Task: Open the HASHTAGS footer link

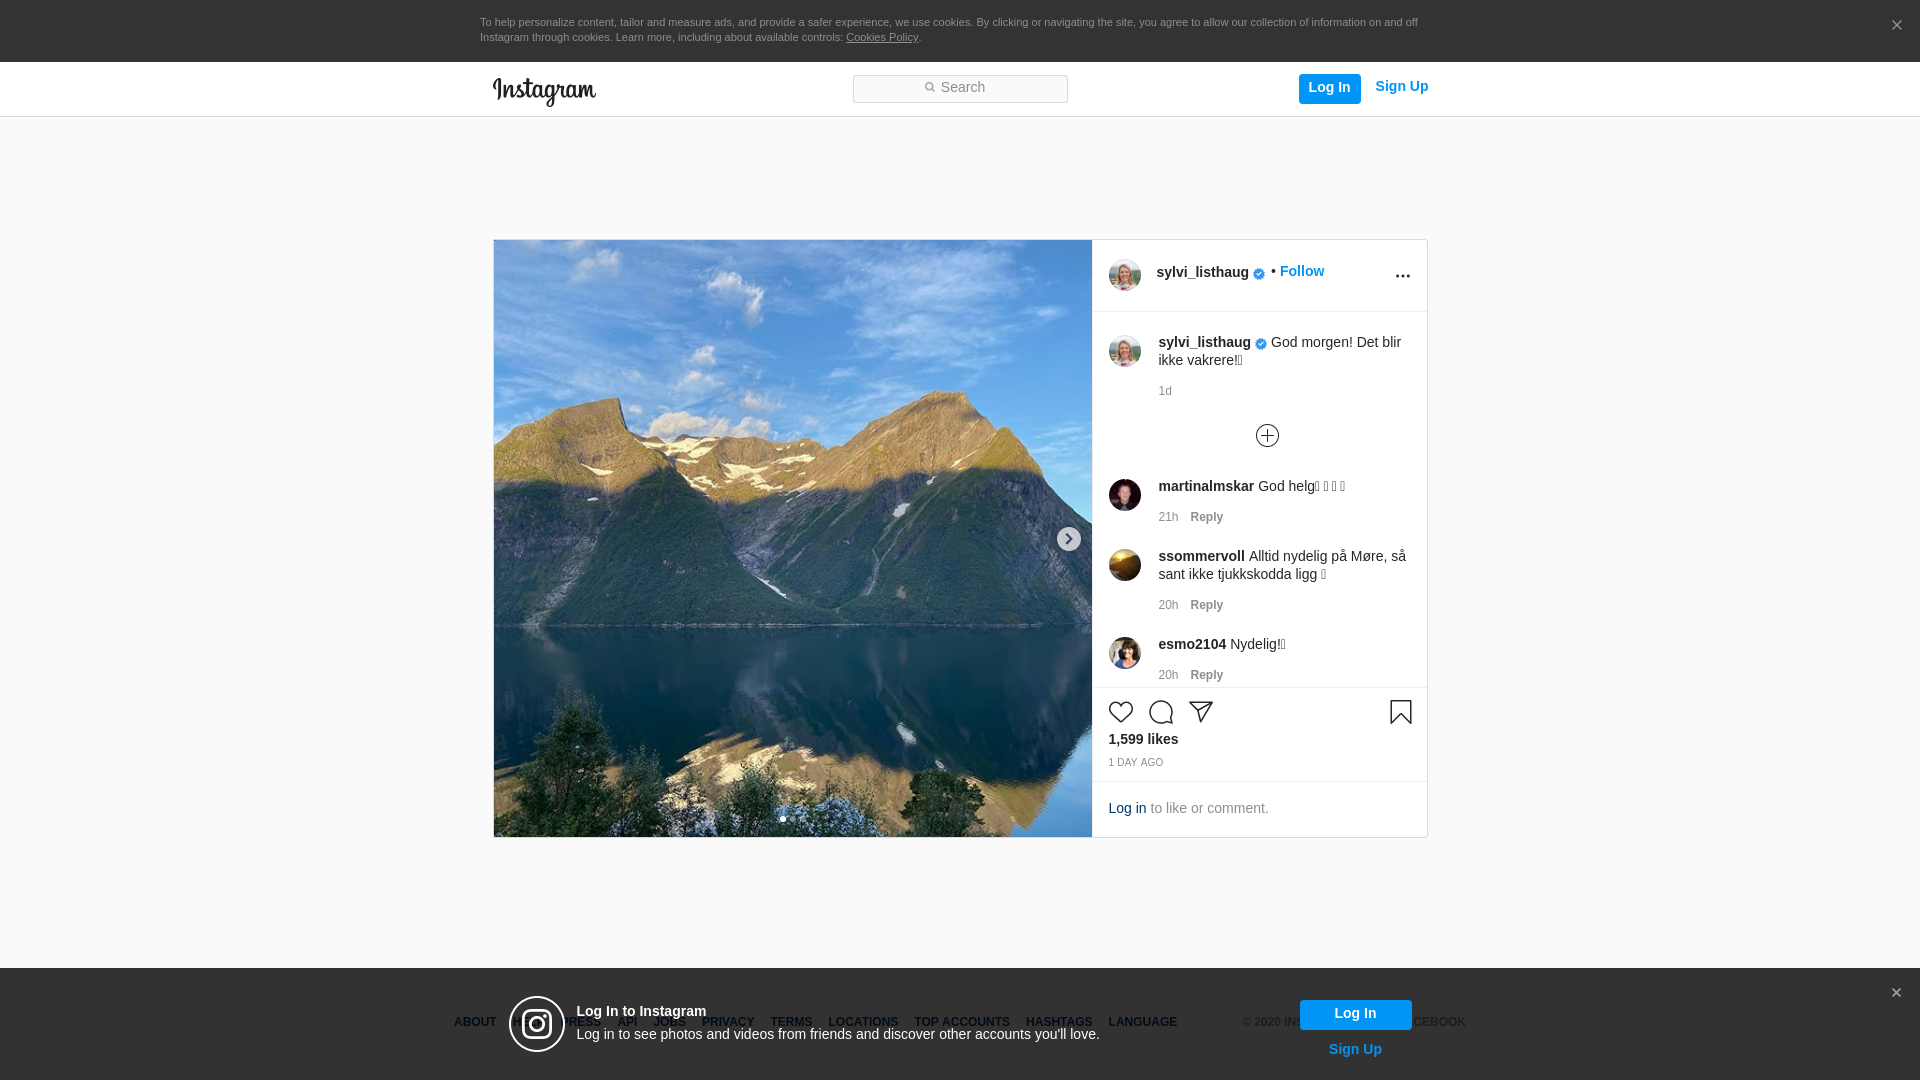Action: (x=1059, y=1023)
